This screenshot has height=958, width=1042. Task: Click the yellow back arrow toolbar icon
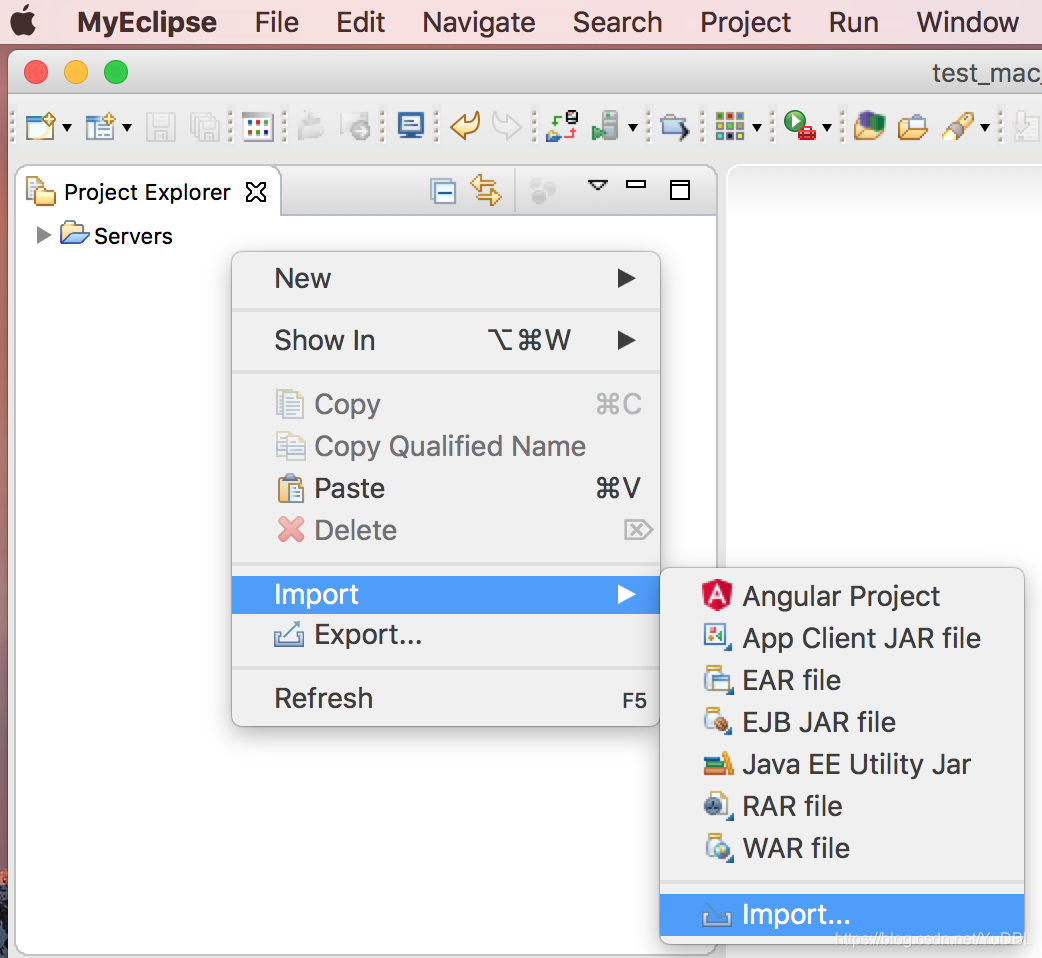point(465,126)
